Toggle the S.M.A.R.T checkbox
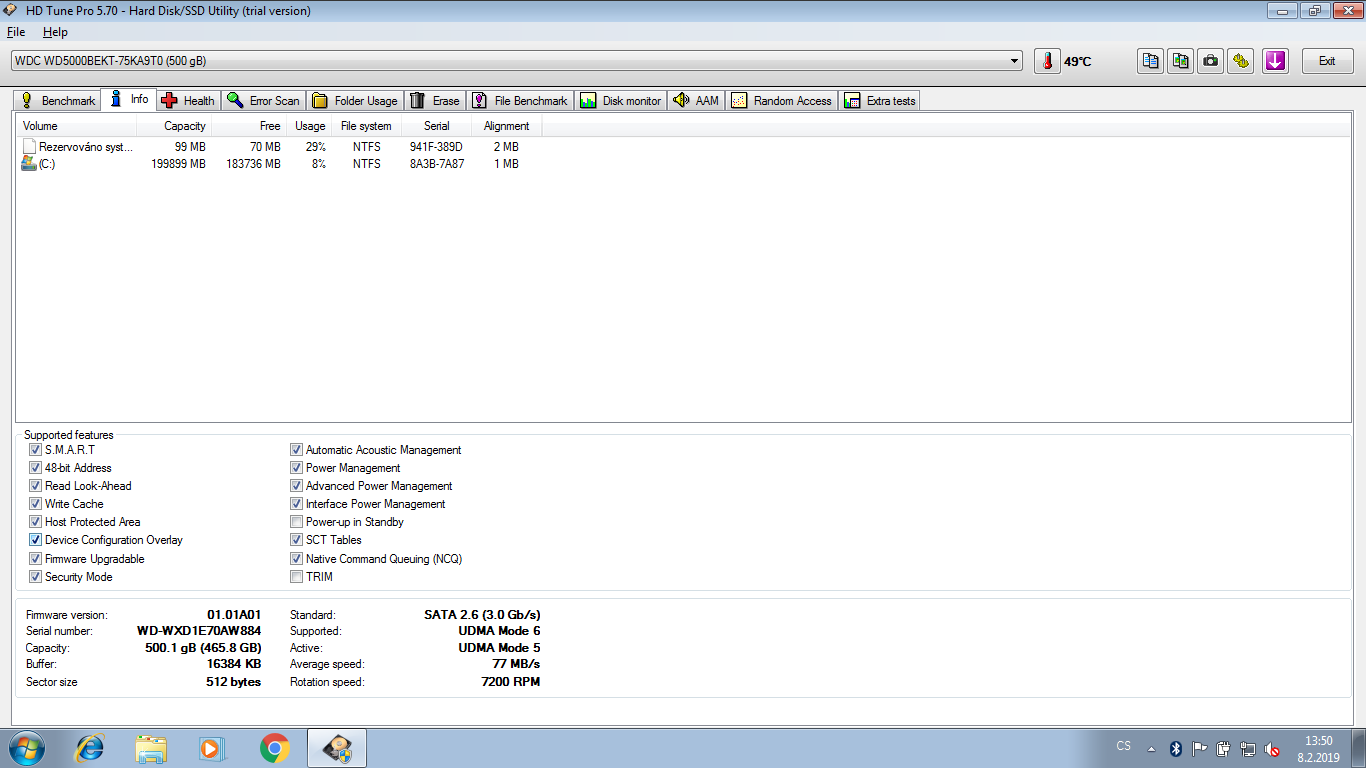1366x768 pixels. (36, 450)
